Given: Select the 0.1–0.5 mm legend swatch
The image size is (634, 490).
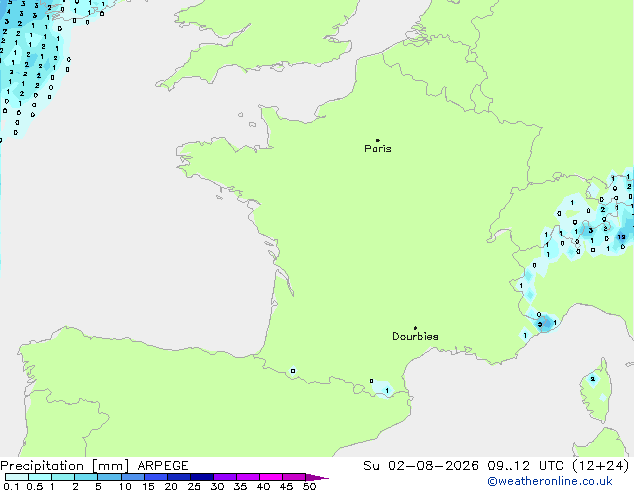Looking at the screenshot, I should 17,477.
